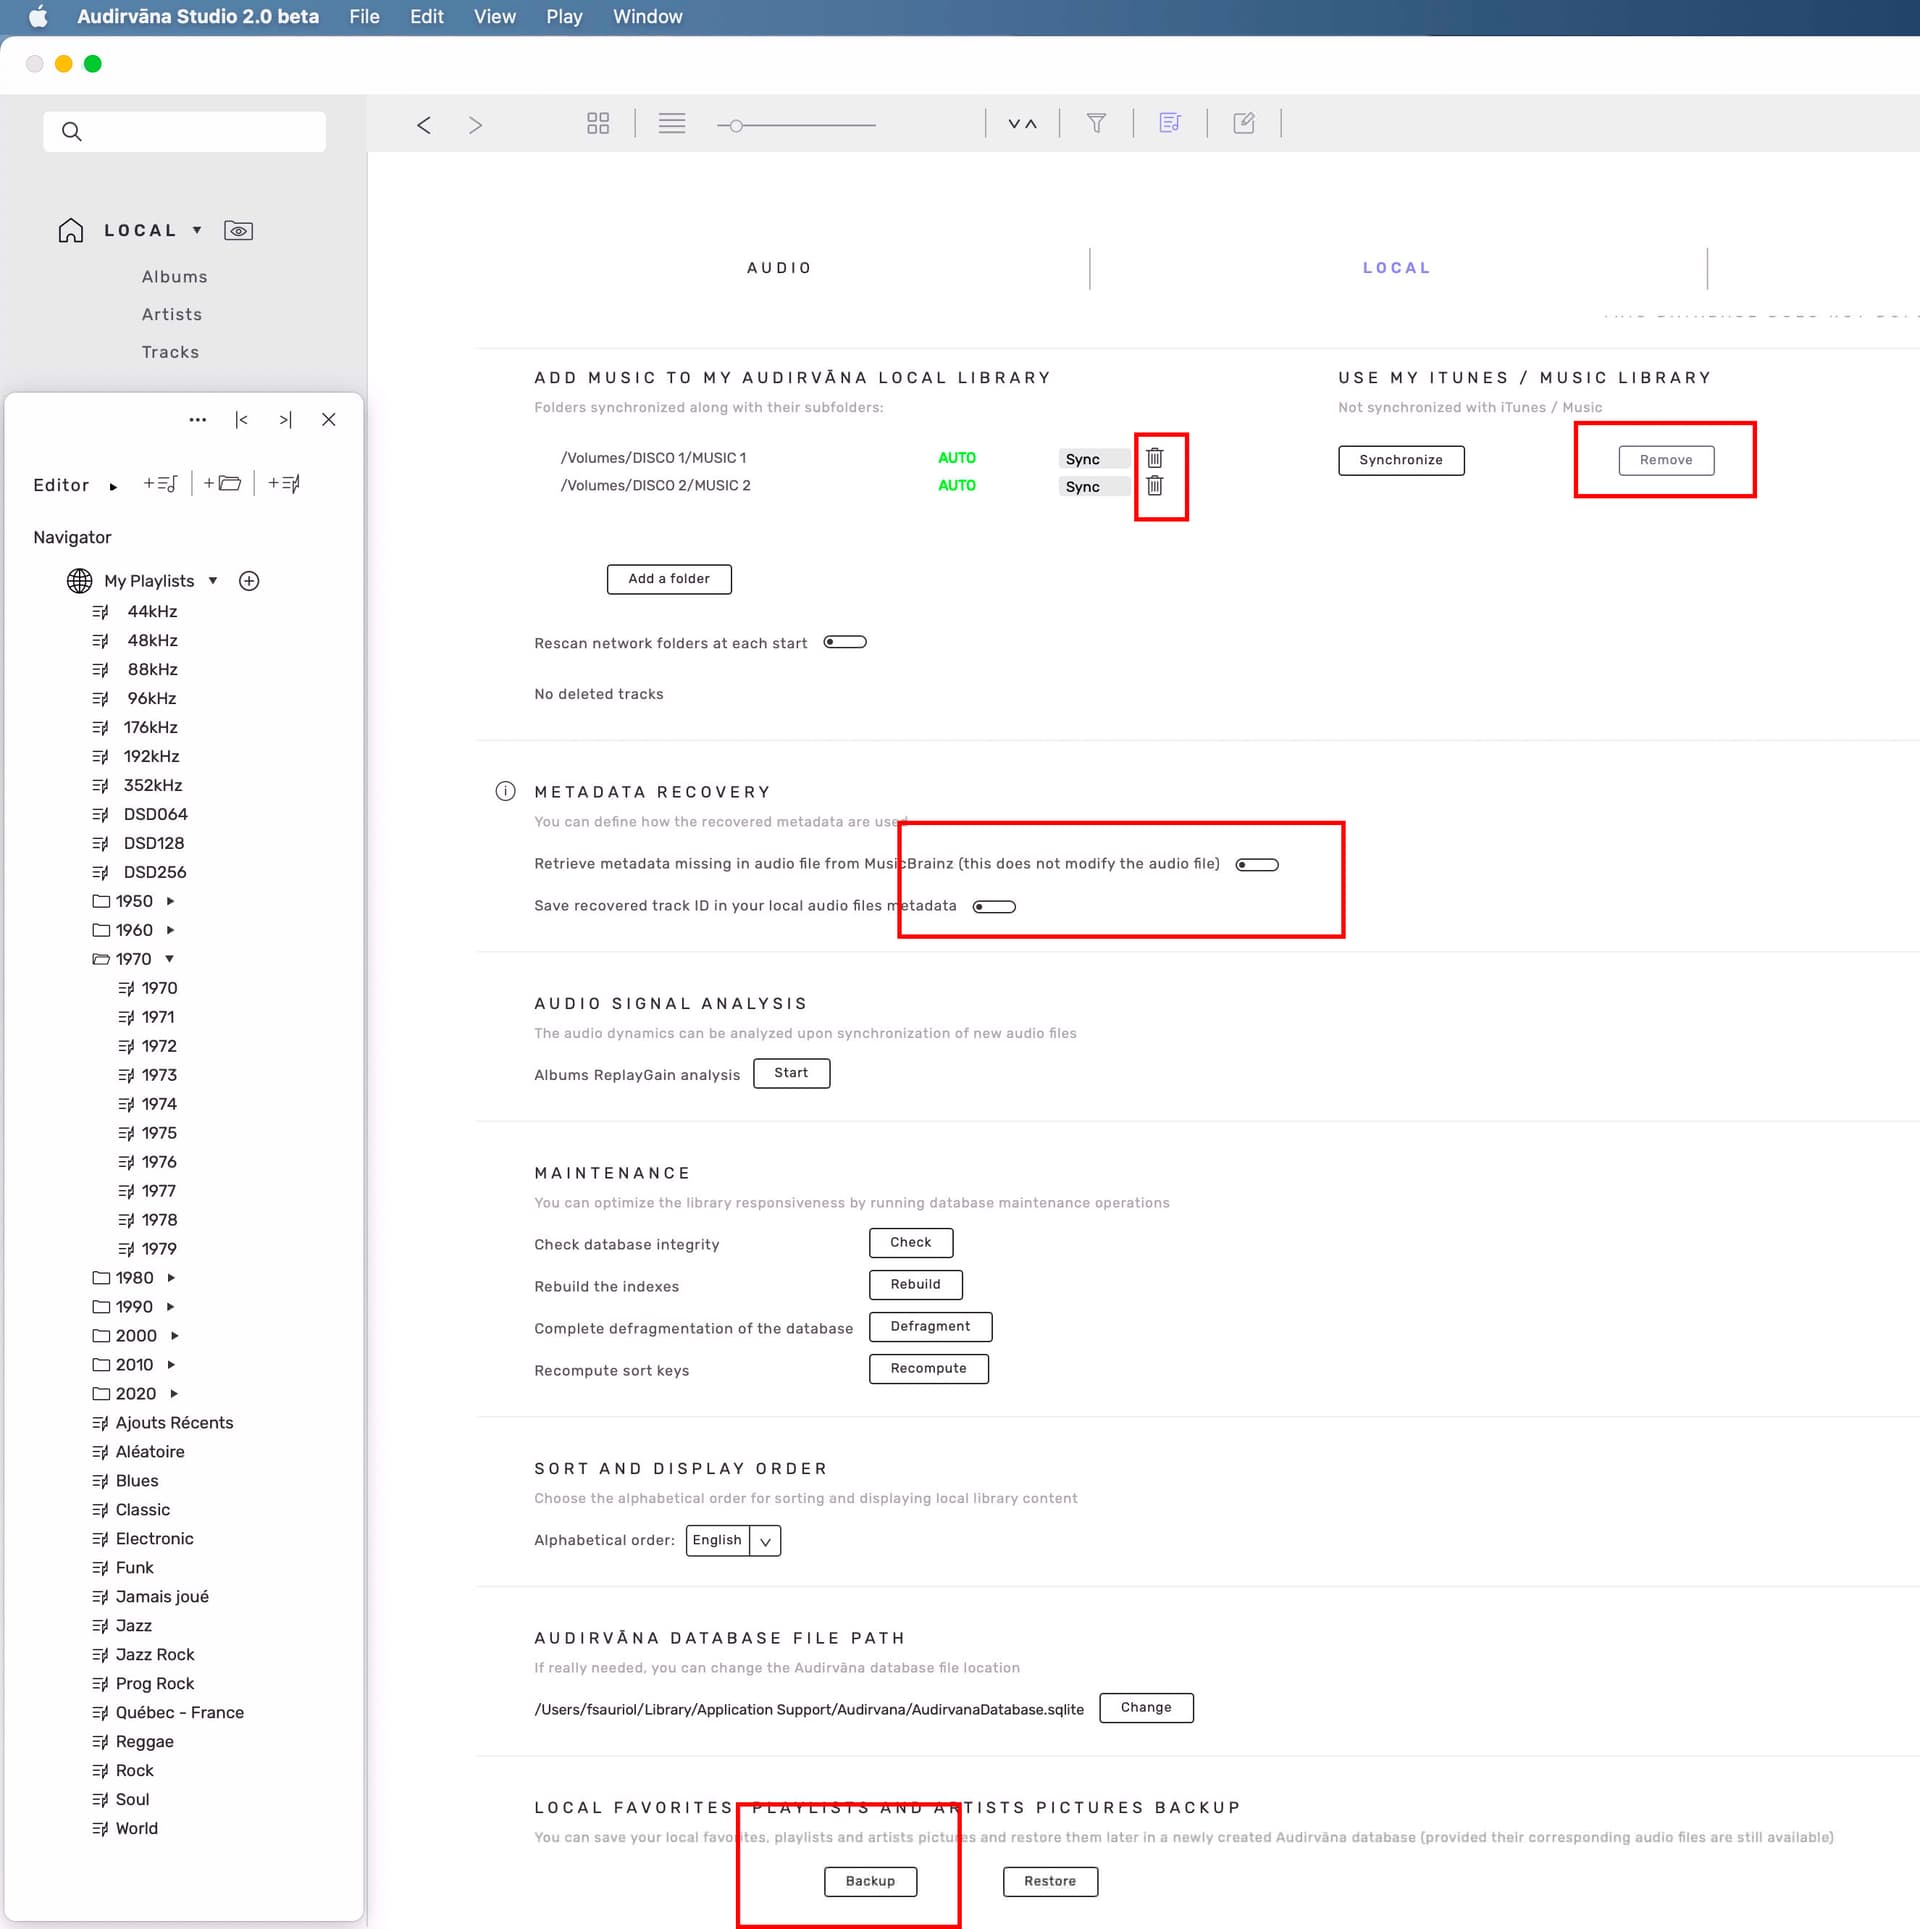Click the Defragment database button
This screenshot has width=1920, height=1929.
point(930,1327)
